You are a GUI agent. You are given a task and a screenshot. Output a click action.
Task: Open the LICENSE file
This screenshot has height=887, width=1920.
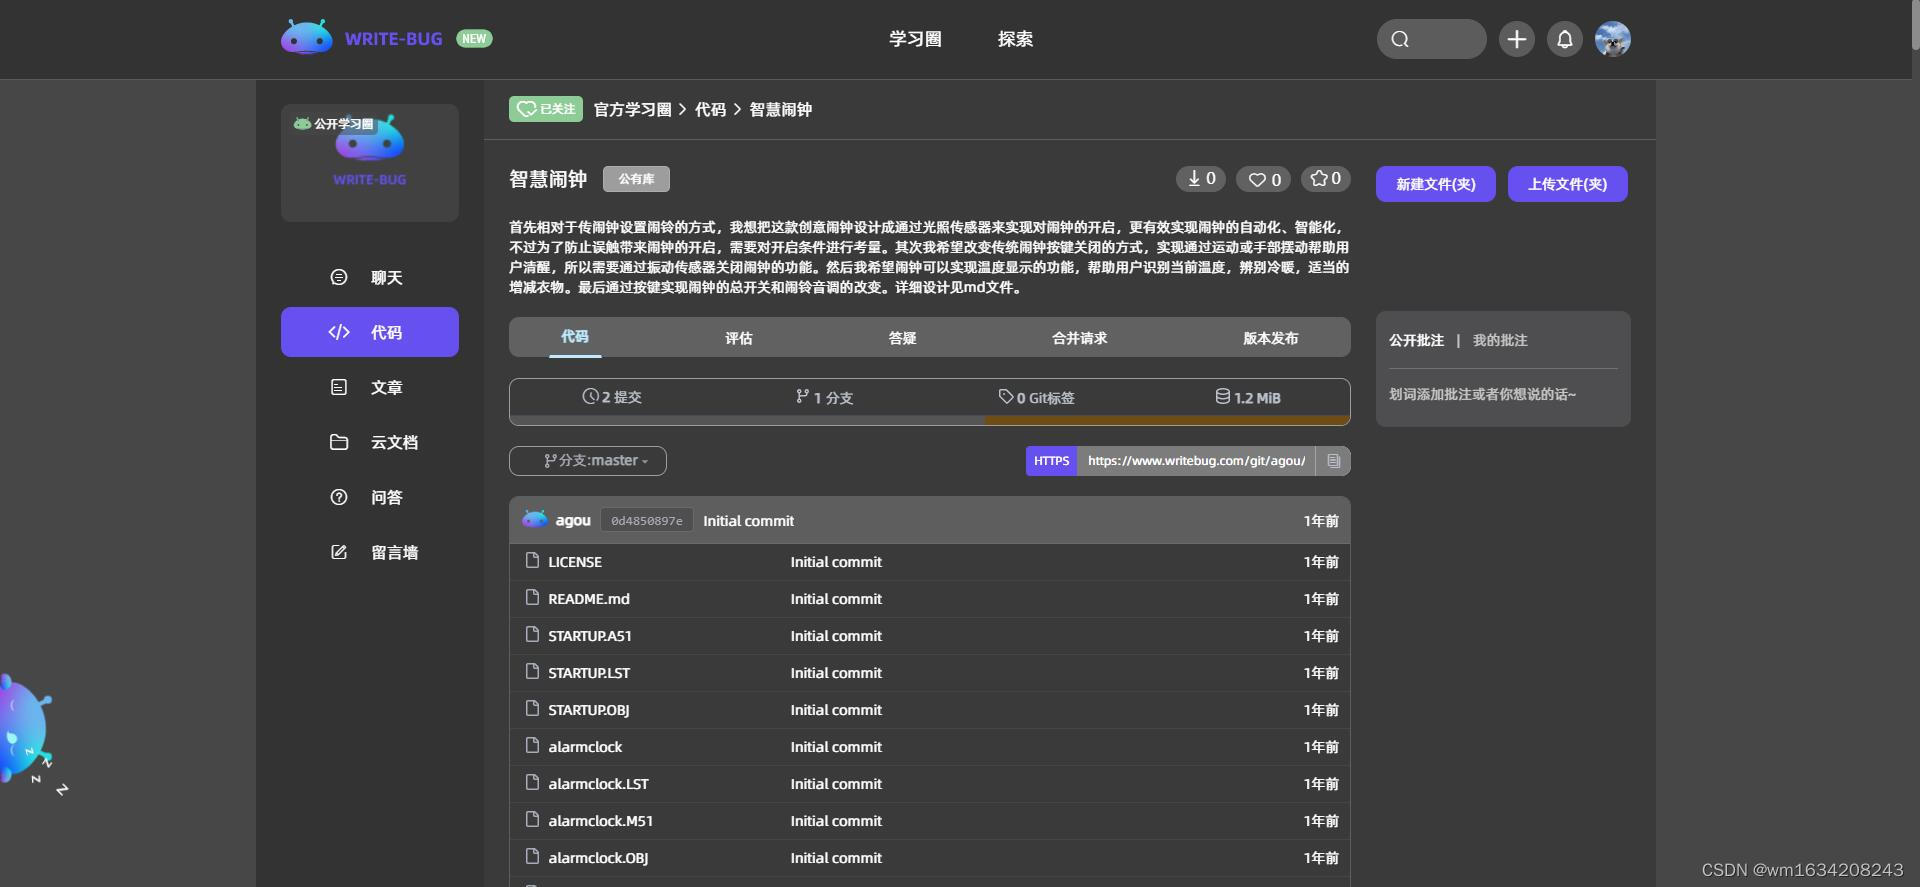click(575, 562)
